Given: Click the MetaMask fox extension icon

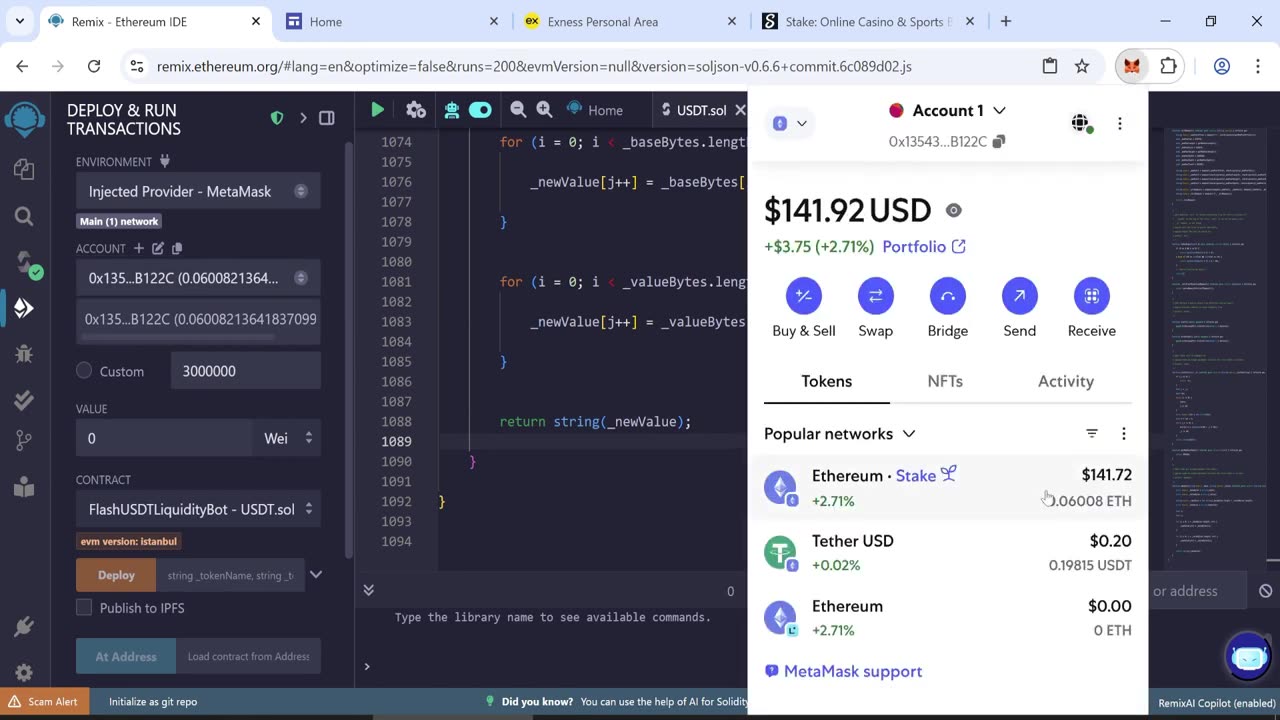Looking at the screenshot, I should pos(1131,66).
